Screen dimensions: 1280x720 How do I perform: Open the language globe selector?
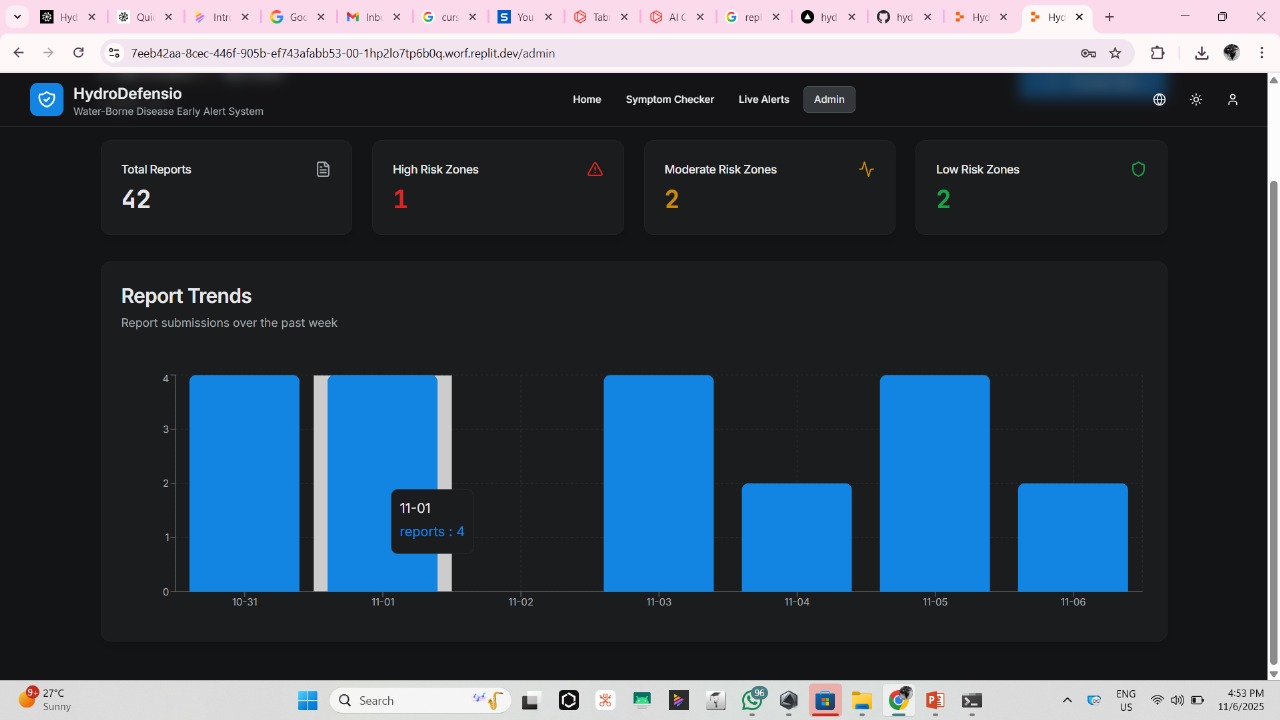pyautogui.click(x=1159, y=100)
